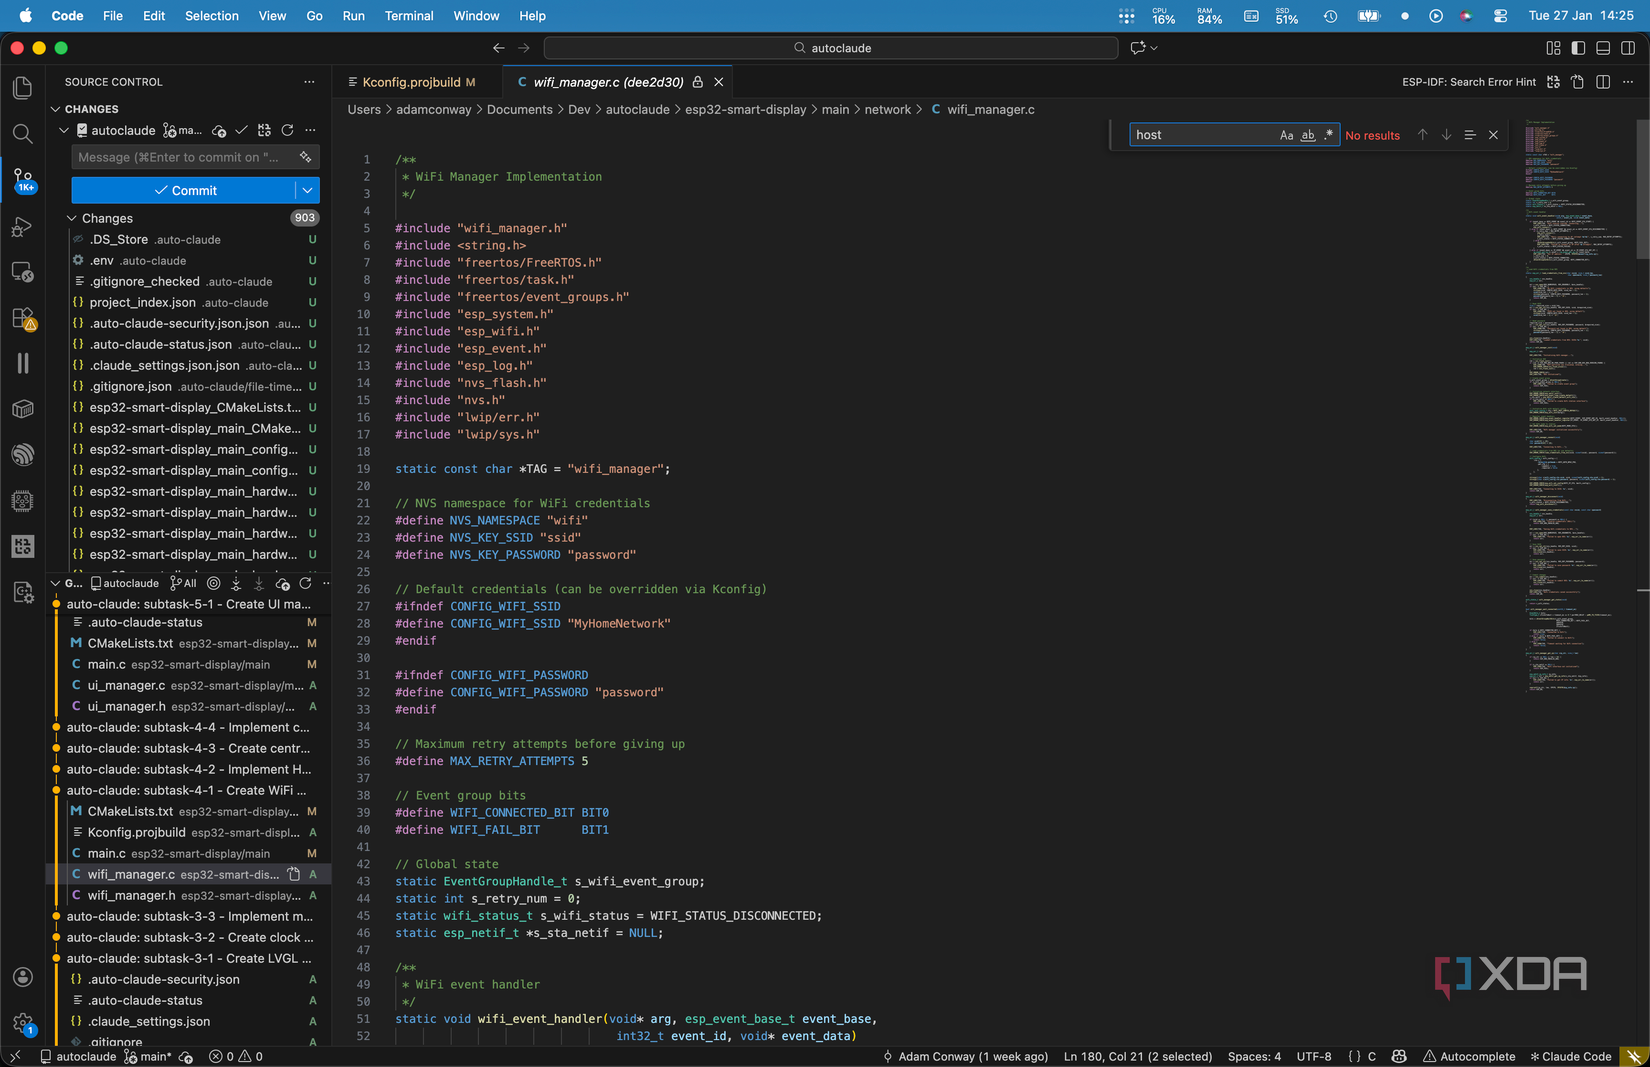The width and height of the screenshot is (1650, 1067).
Task: Collapse the Changes group in source control
Action: [72, 218]
